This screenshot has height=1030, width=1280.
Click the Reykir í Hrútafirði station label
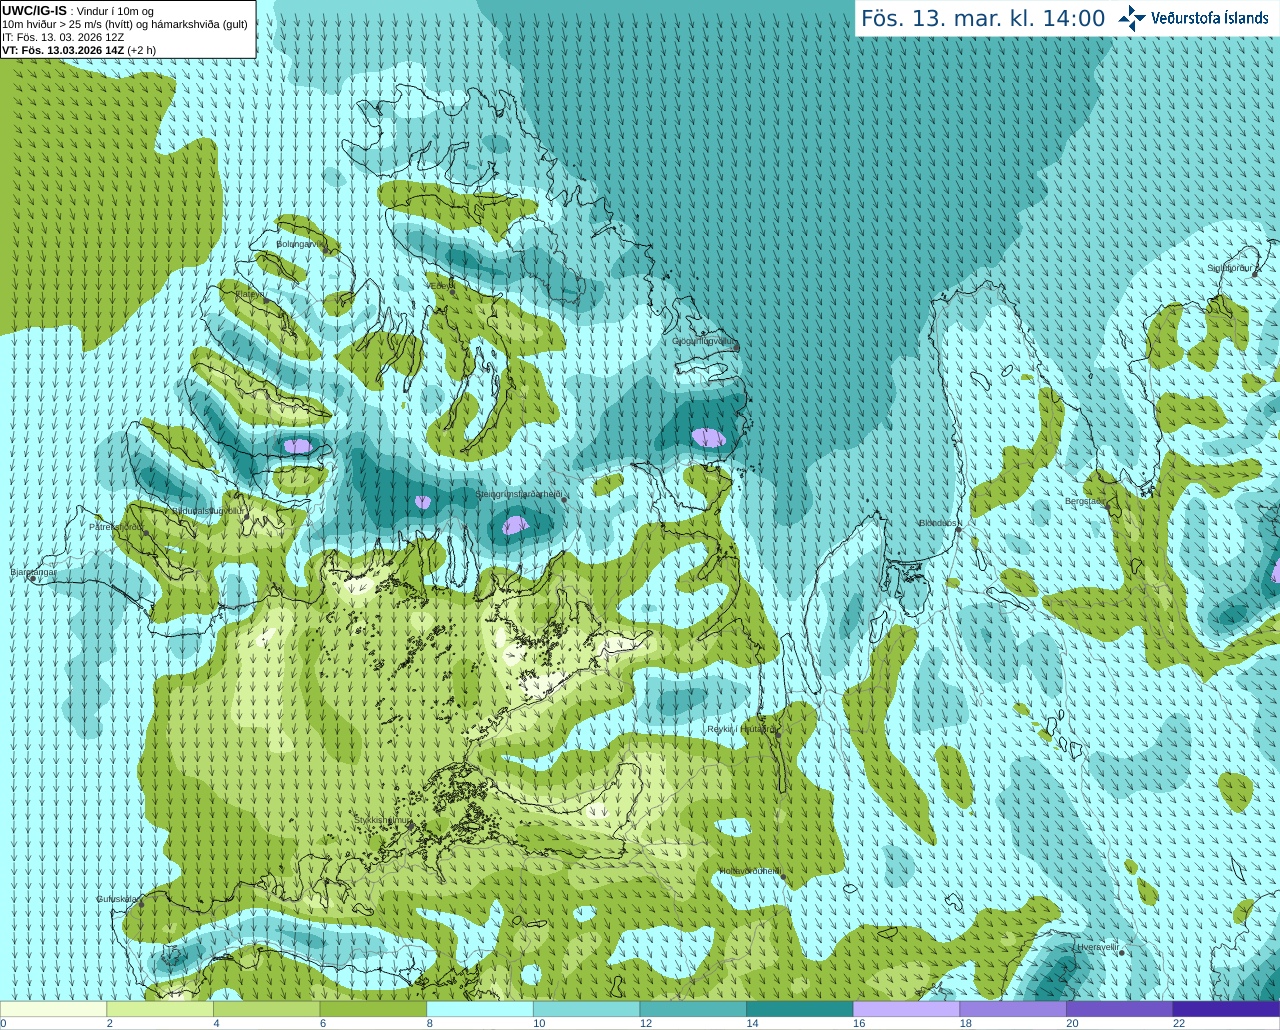pos(741,729)
